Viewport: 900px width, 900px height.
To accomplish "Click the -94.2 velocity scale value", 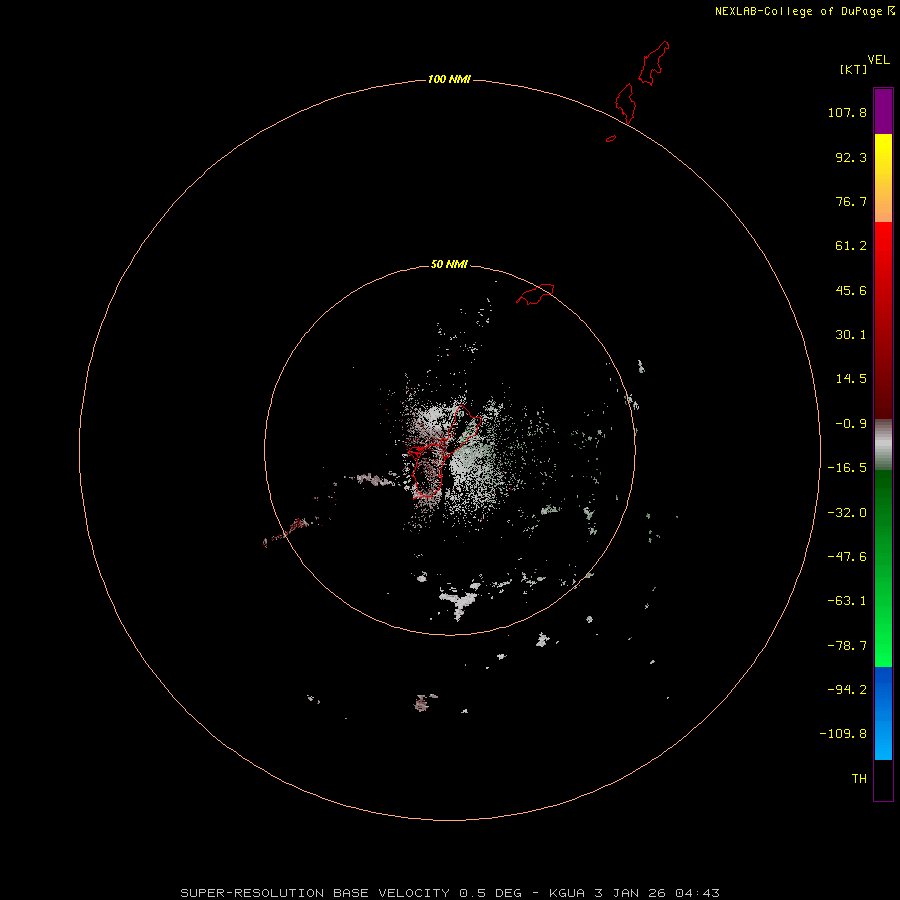I will (x=847, y=689).
